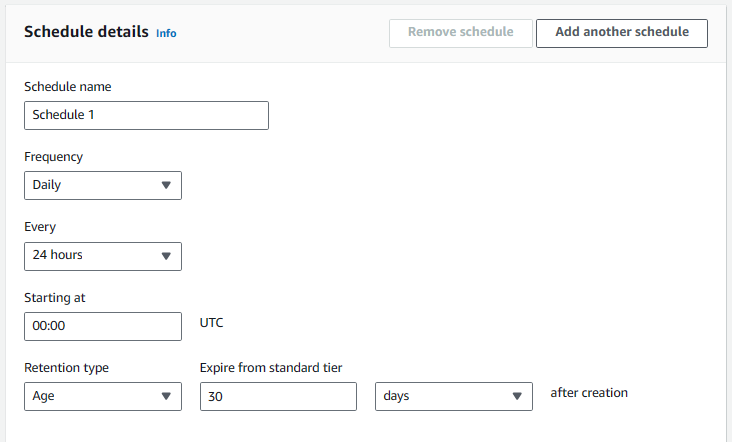This screenshot has height=442, width=732.
Task: Expand the Every dropdown showing 24 hours
Action: tap(103, 256)
